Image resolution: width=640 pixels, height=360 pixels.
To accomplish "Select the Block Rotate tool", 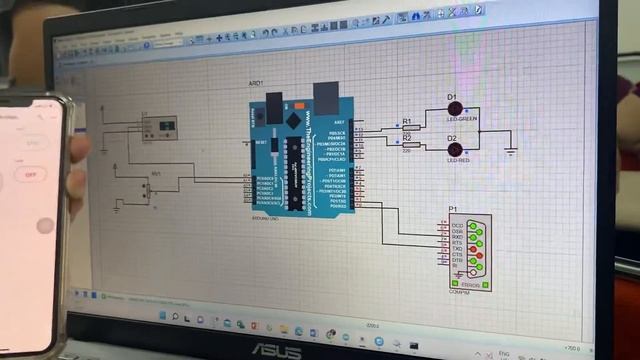I will [334, 26].
